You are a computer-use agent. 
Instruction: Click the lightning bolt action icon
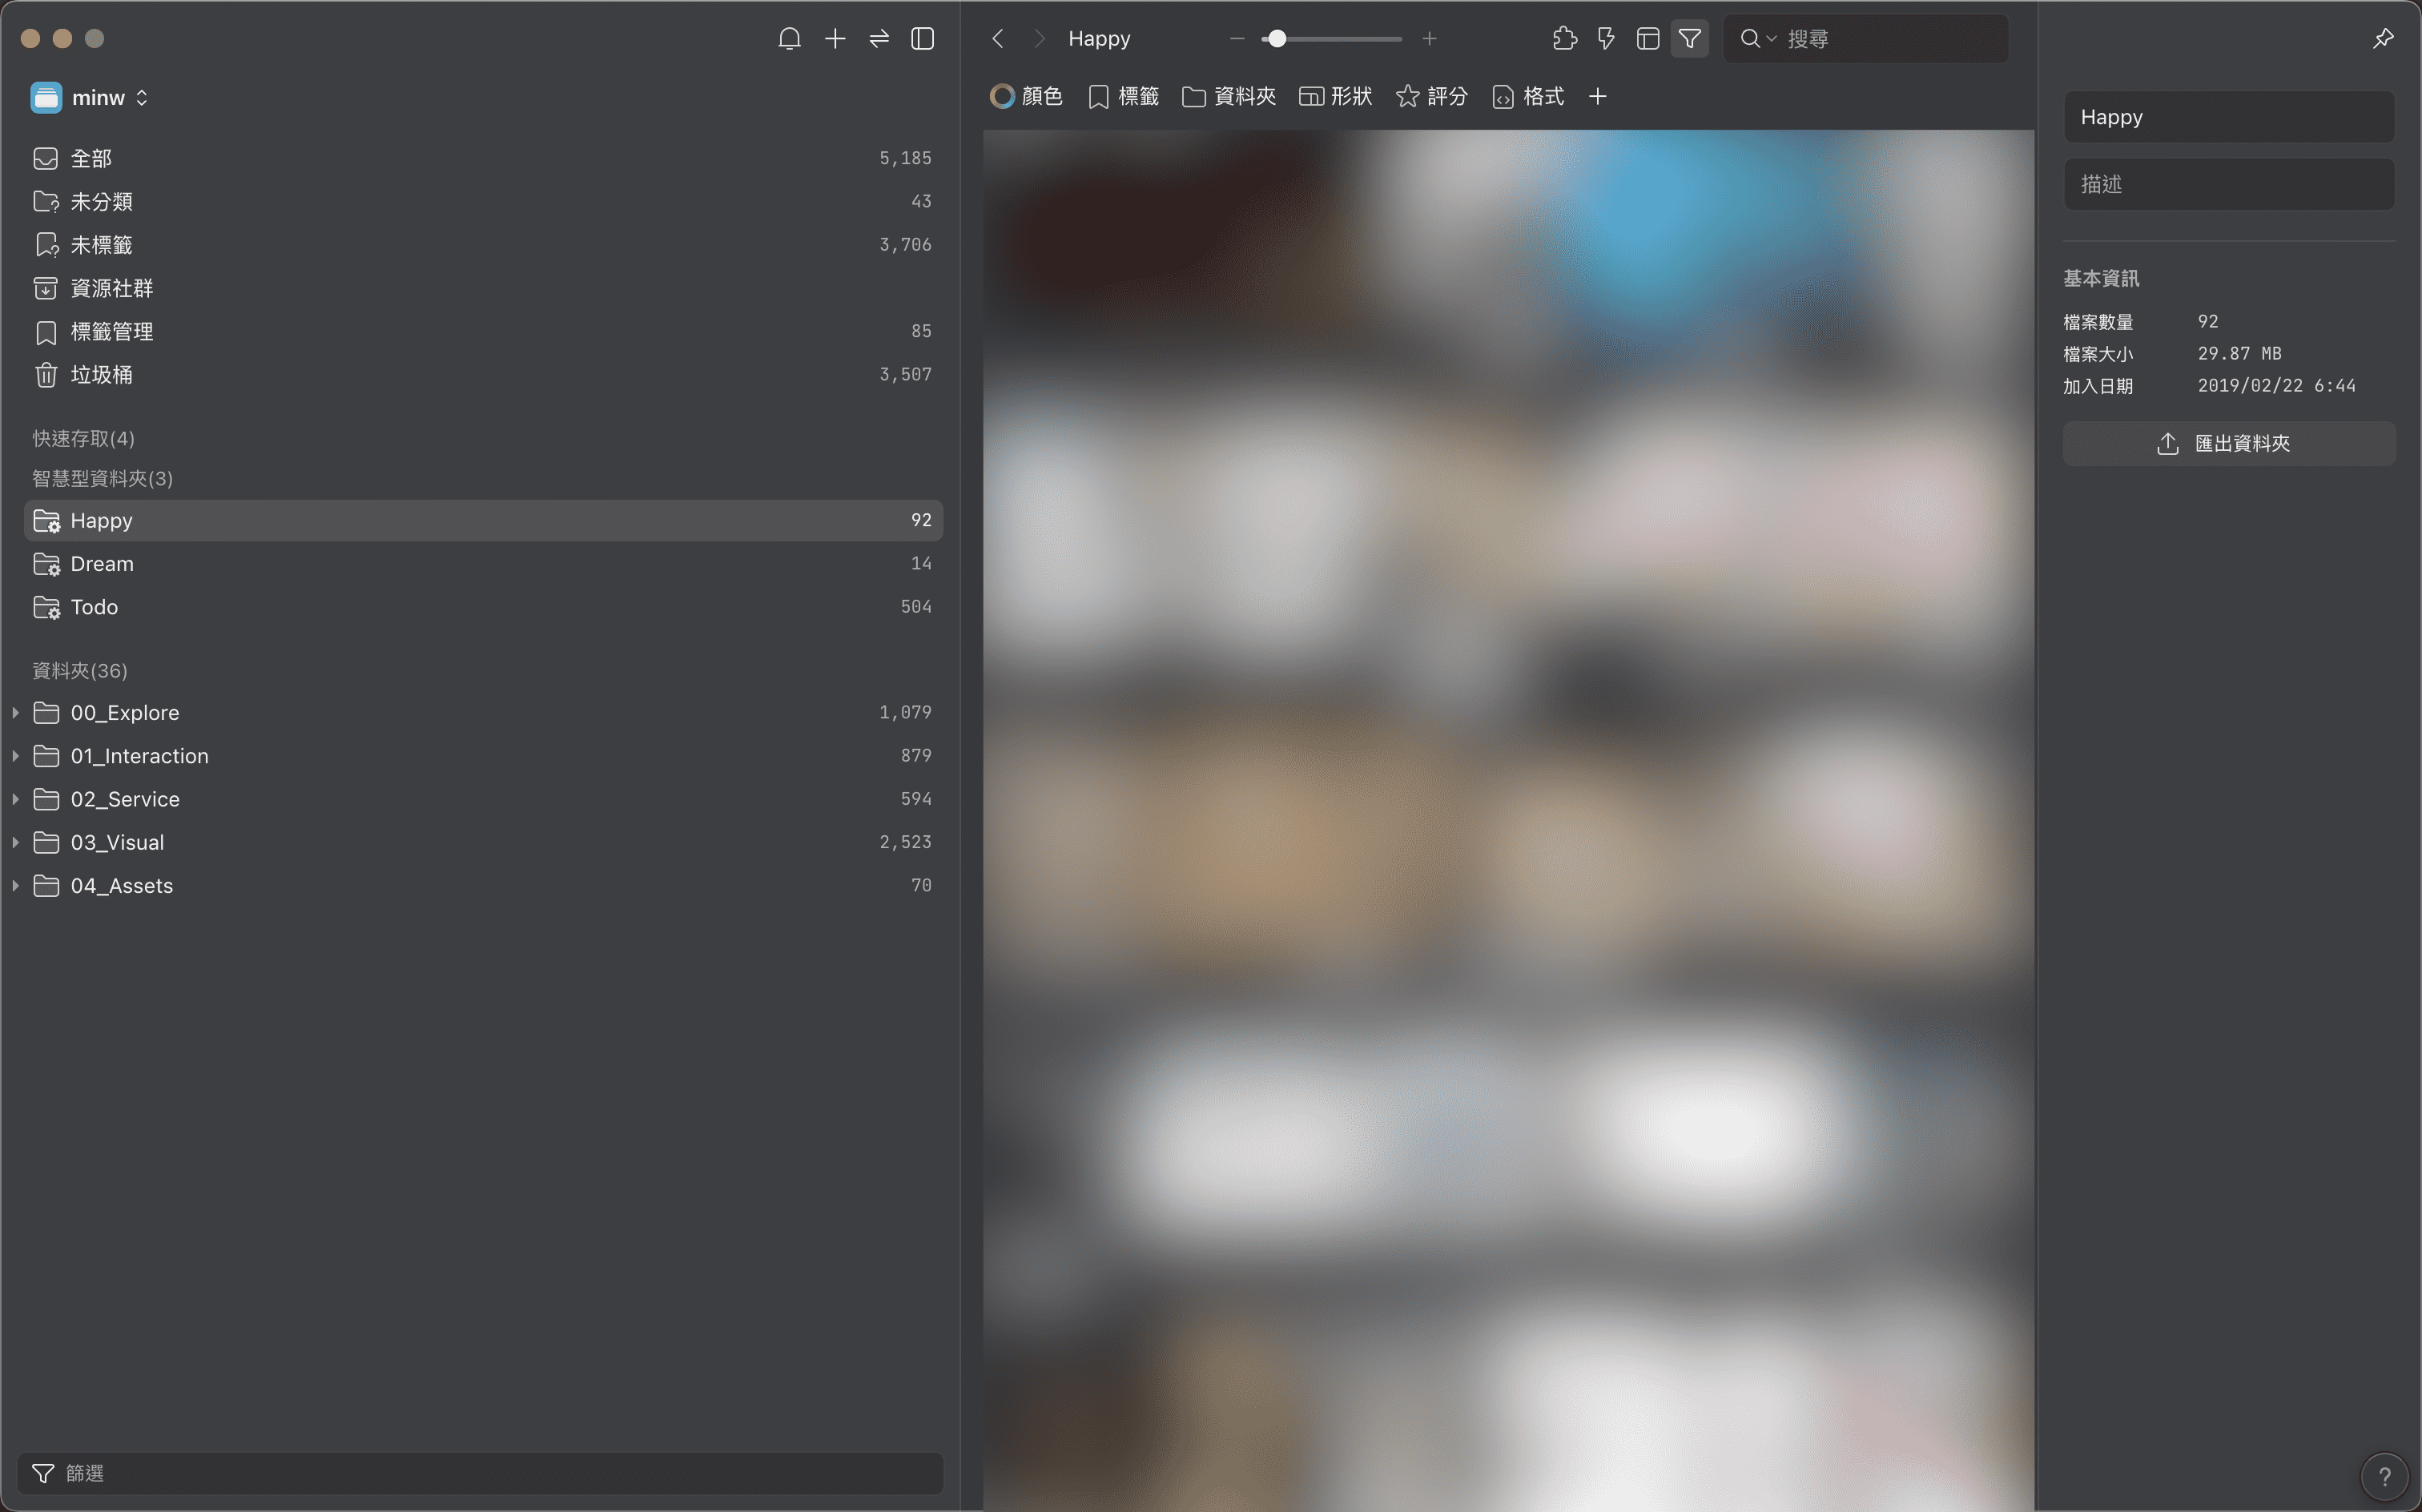pos(1606,38)
